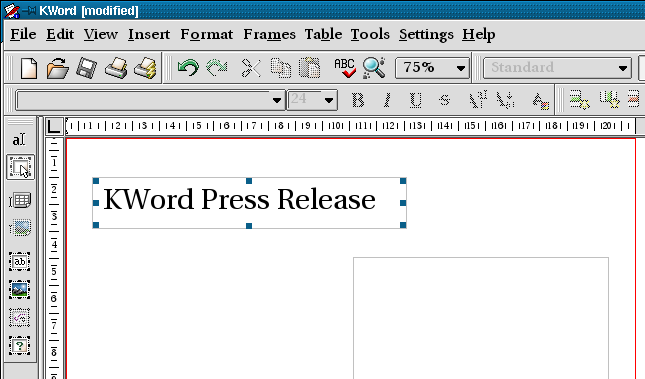Save the document with the floppy icon
The width and height of the screenshot is (645, 379).
86,68
